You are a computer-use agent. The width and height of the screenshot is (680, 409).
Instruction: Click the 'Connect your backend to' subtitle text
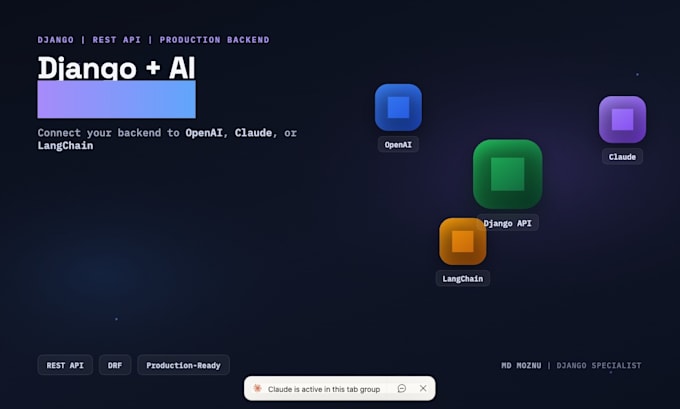[x=108, y=133]
